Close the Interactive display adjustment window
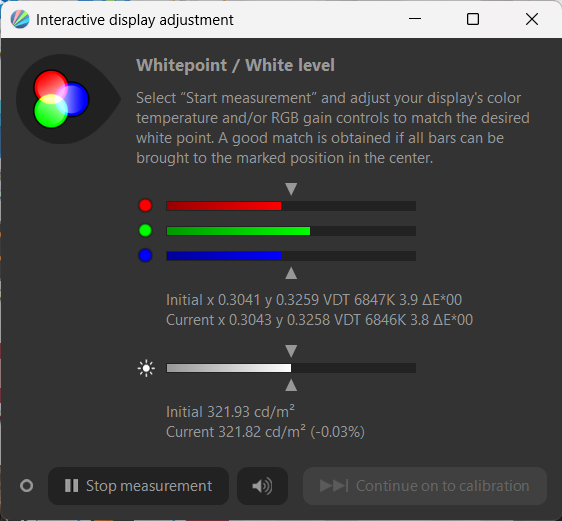Screen dimensions: 562x521 pyautogui.click(x=532, y=19)
